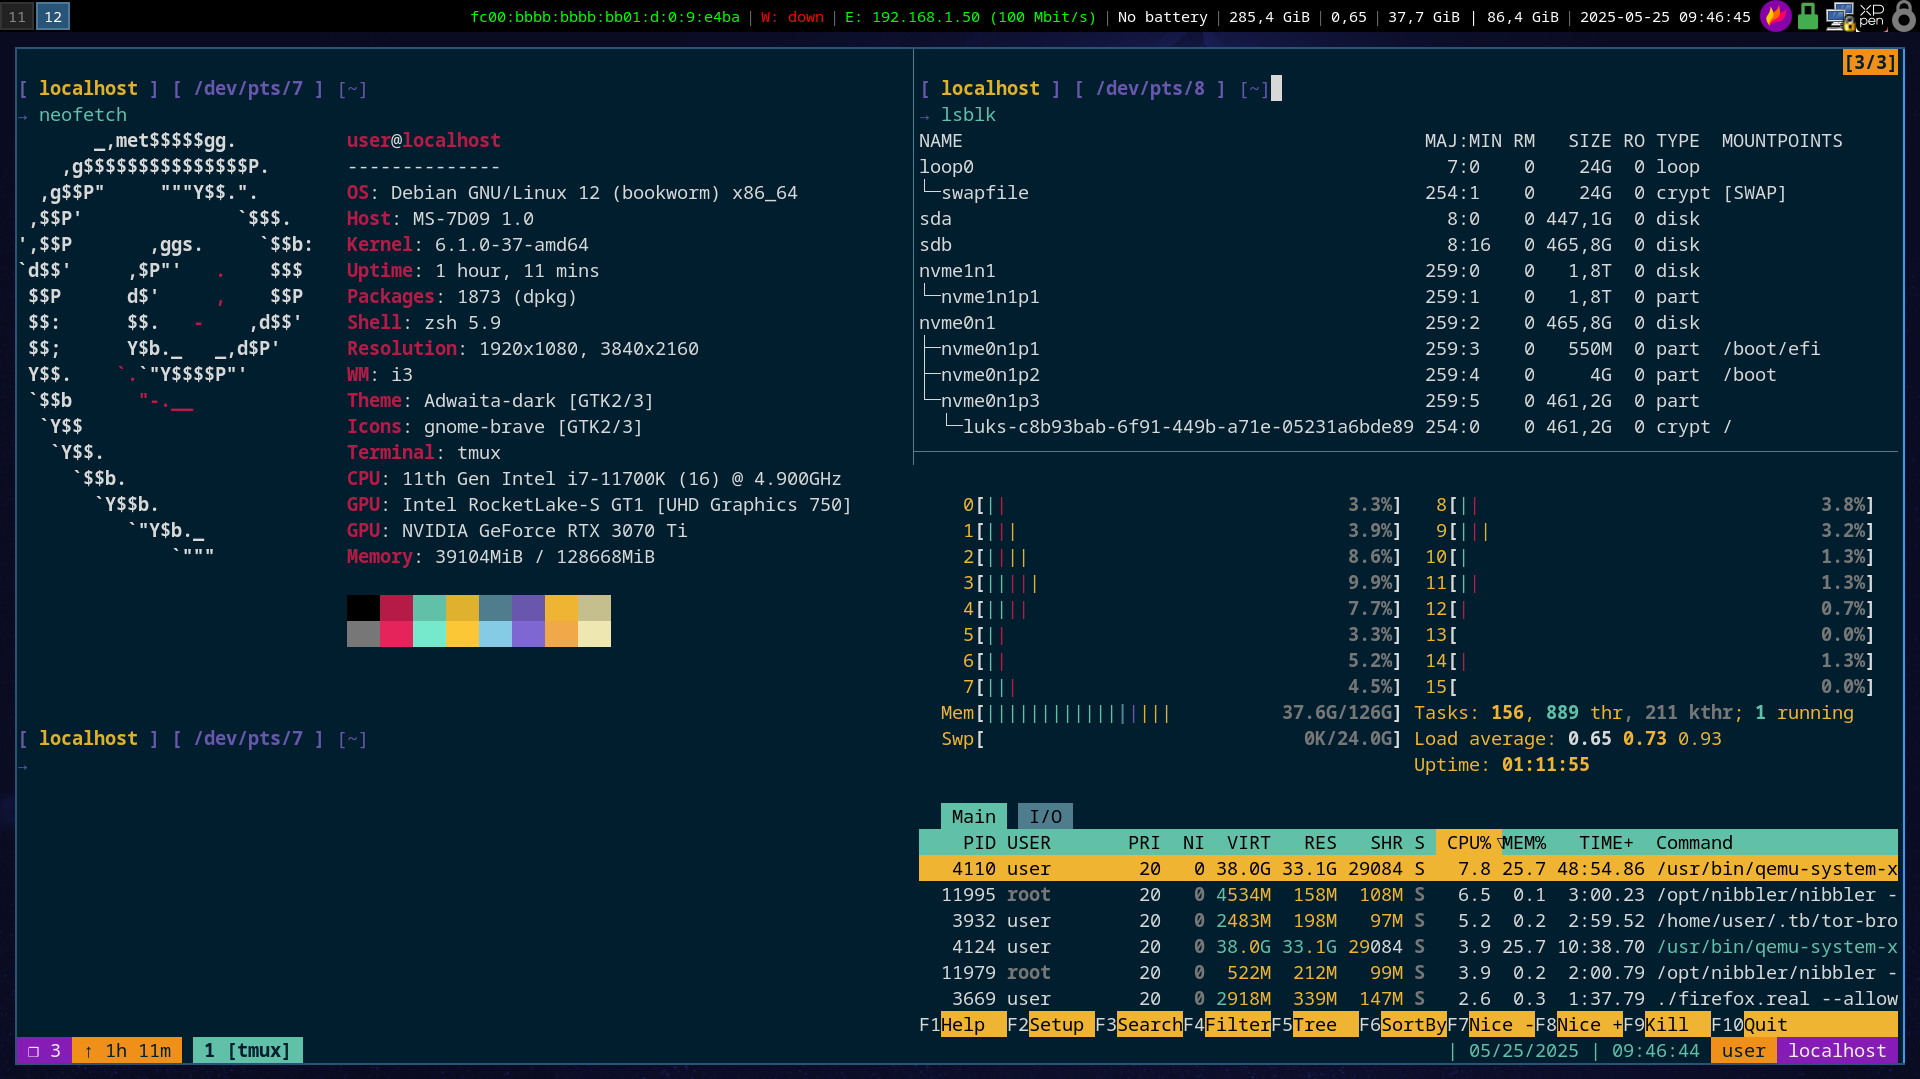The image size is (1920, 1079).
Task: Click F6 SortBy in htop
Action: 1402,1024
